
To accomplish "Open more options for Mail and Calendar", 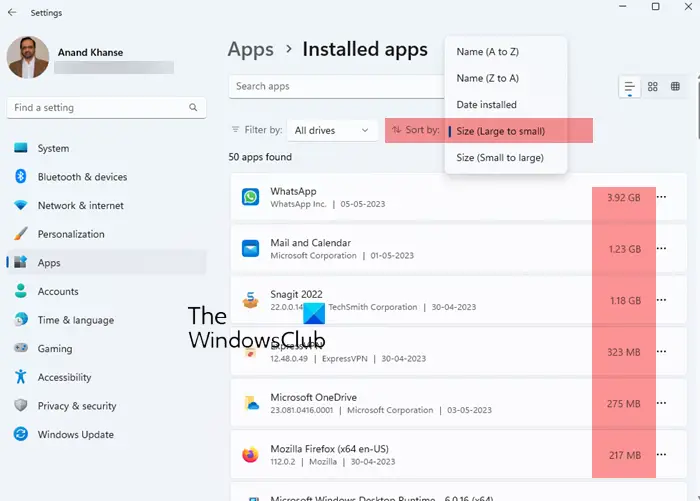I will tap(662, 248).
